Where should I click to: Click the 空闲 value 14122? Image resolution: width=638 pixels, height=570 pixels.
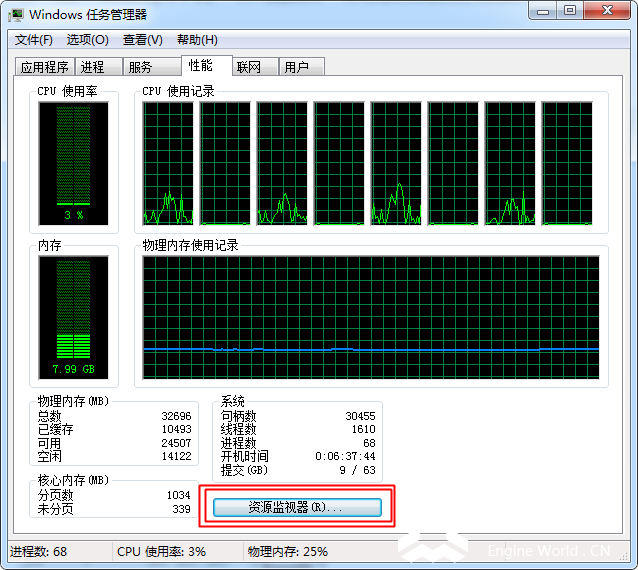pos(176,456)
